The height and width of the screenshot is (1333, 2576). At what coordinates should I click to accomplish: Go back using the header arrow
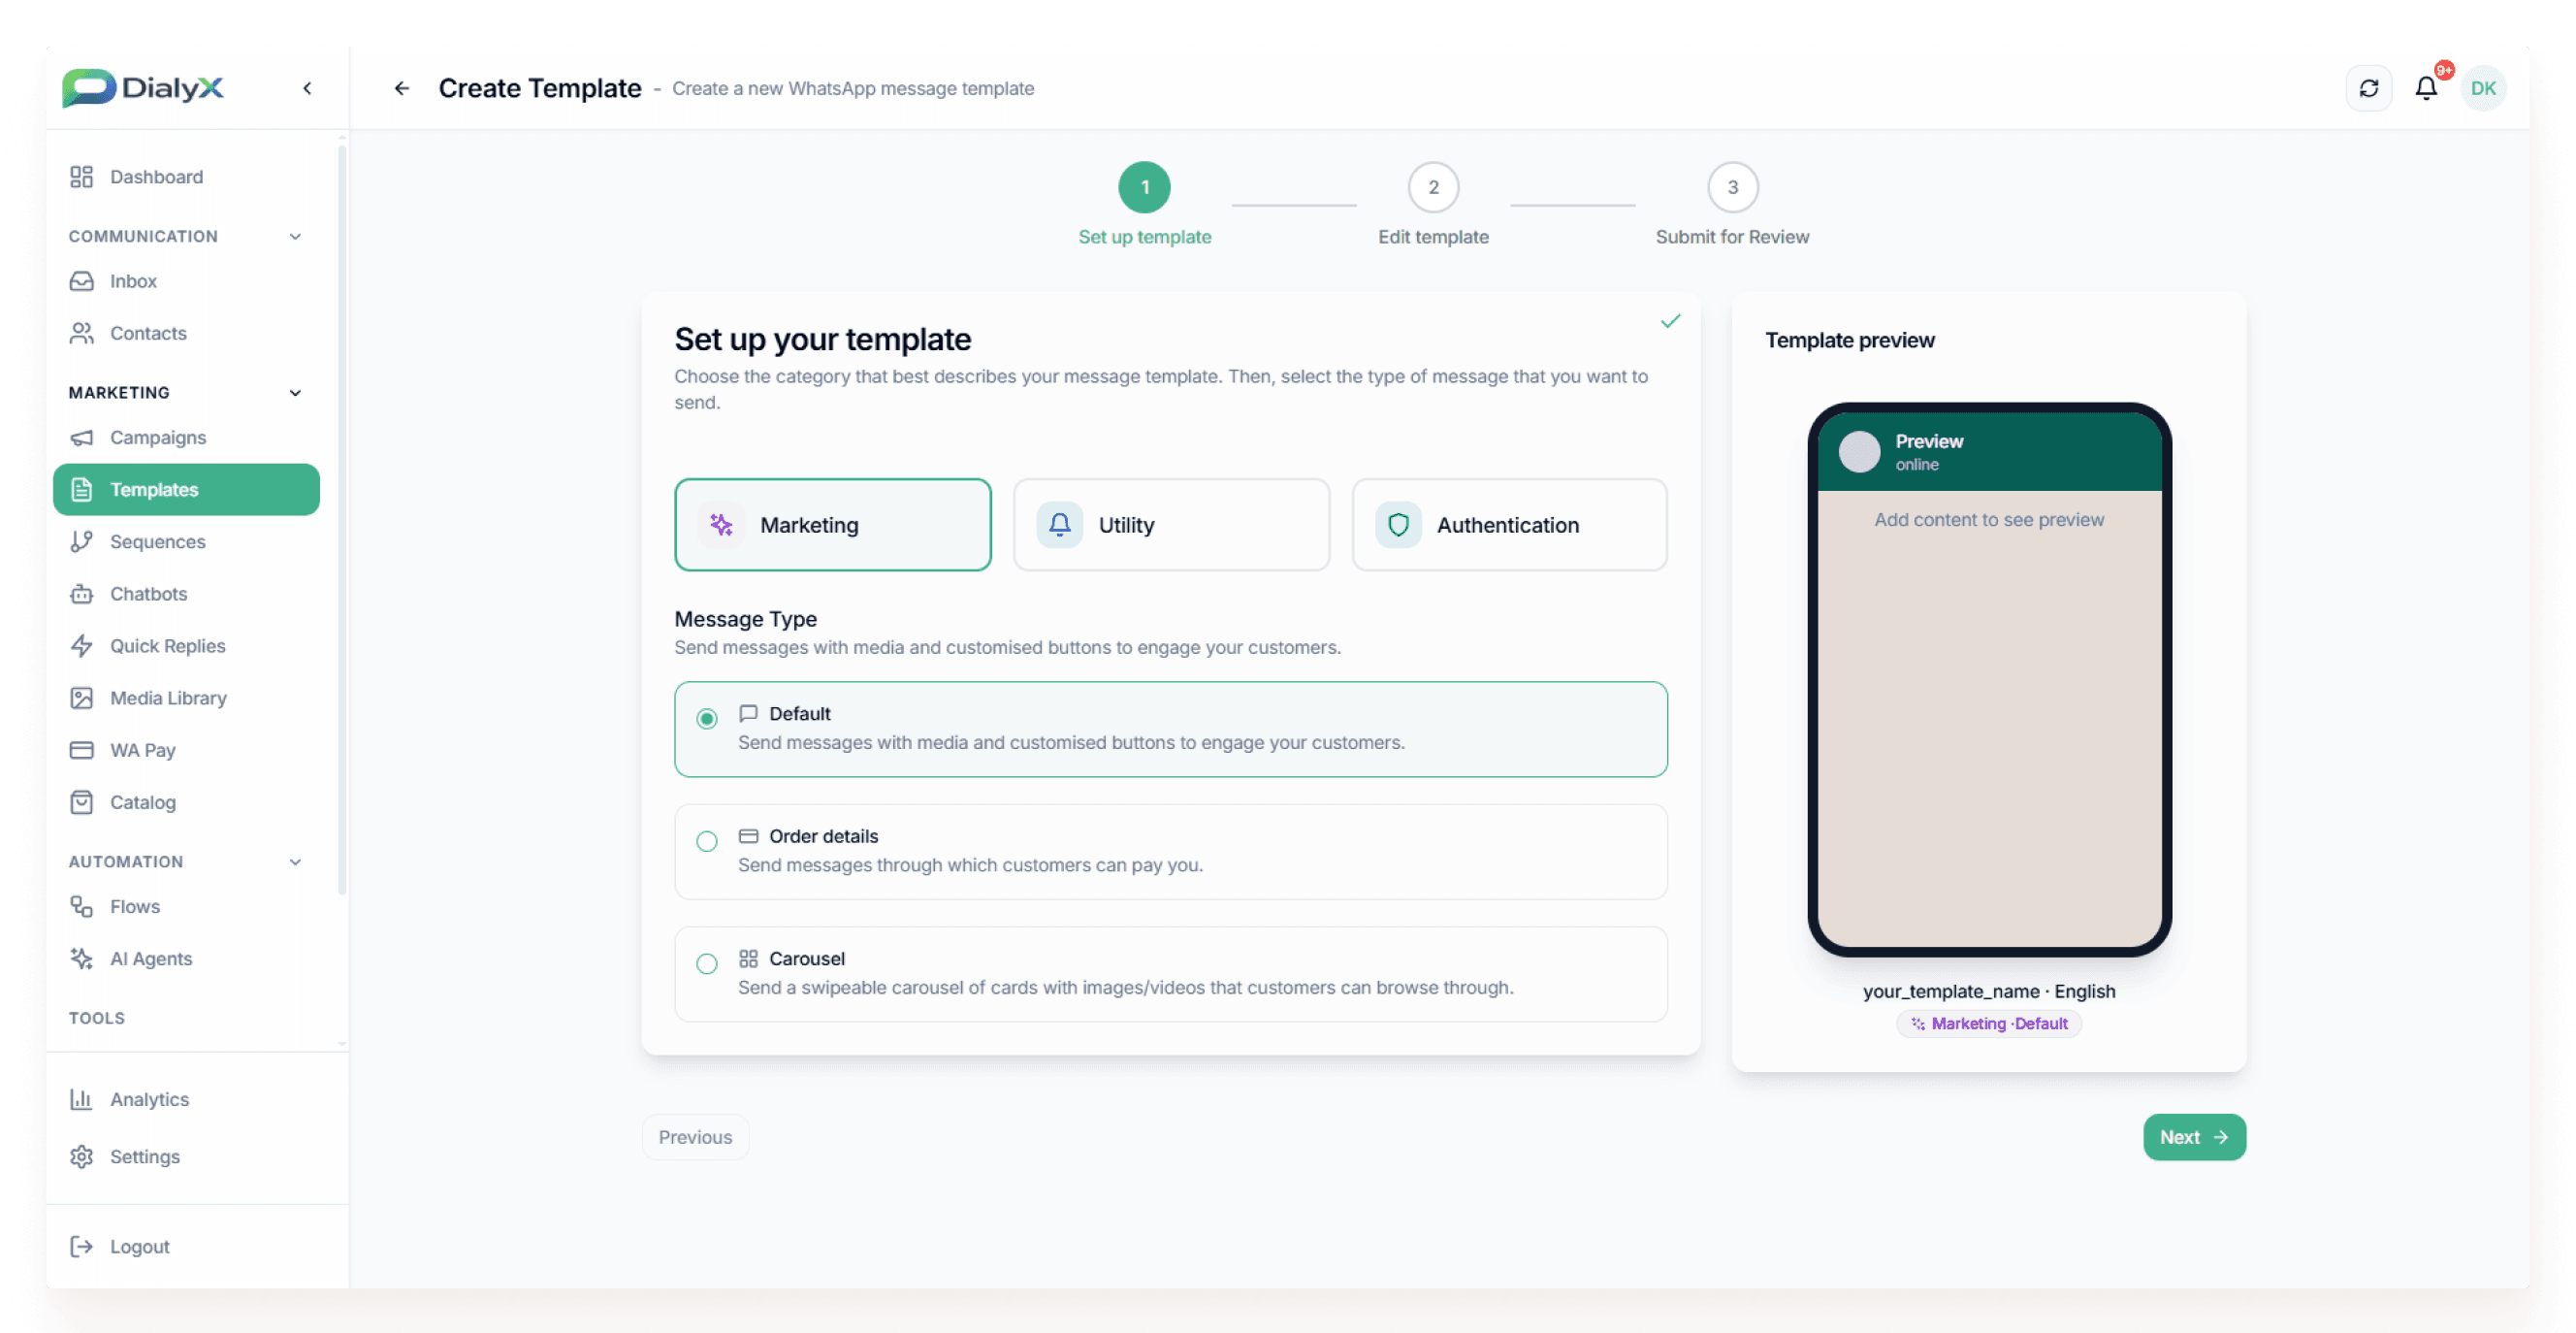pos(402,88)
